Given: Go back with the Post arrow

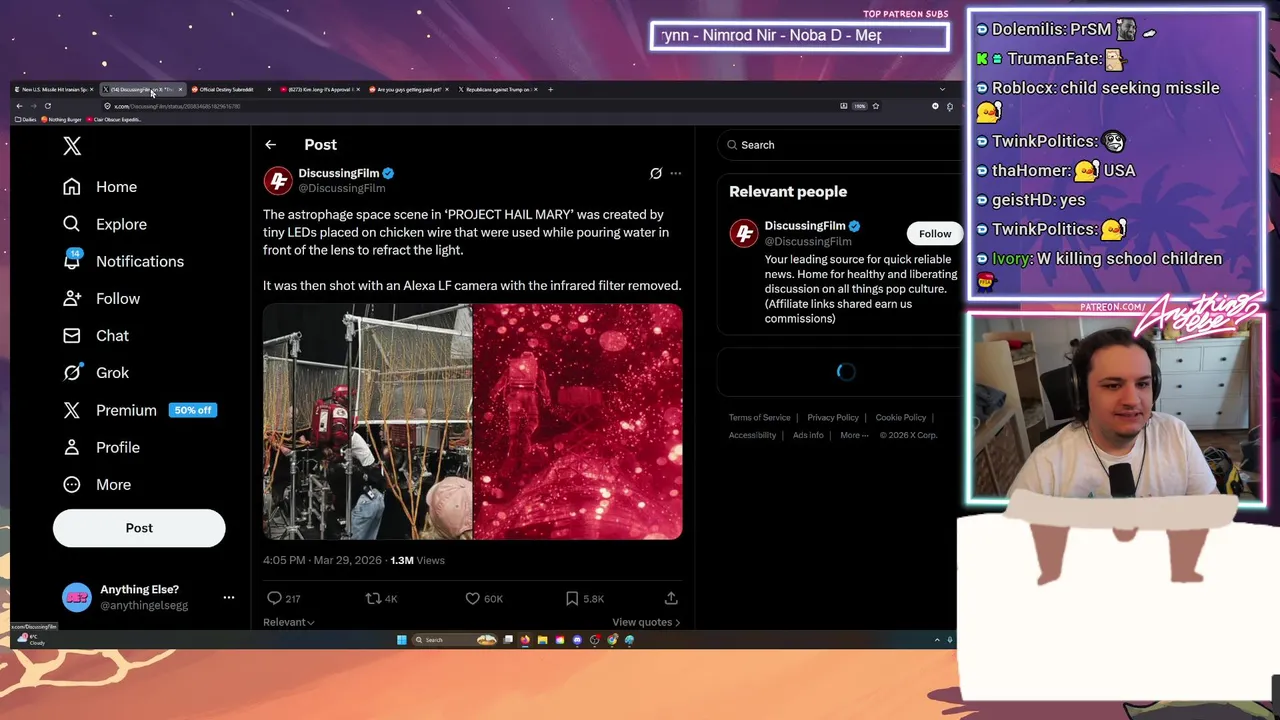Looking at the screenshot, I should pyautogui.click(x=270, y=145).
